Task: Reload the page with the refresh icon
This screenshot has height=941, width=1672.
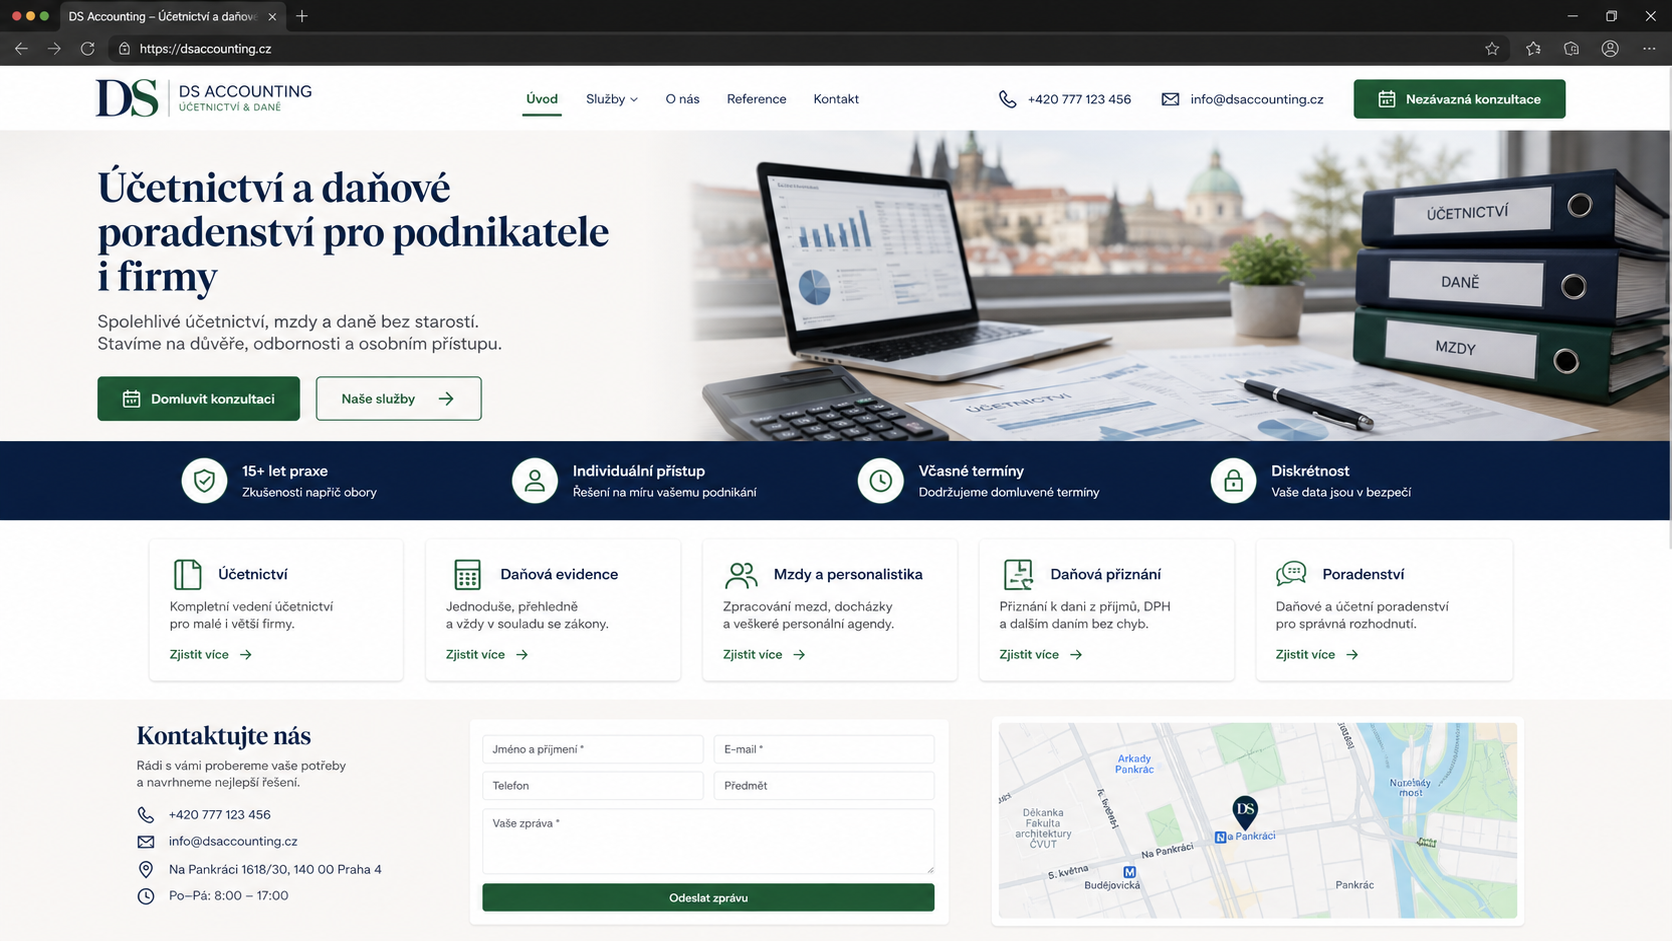Action: (88, 48)
